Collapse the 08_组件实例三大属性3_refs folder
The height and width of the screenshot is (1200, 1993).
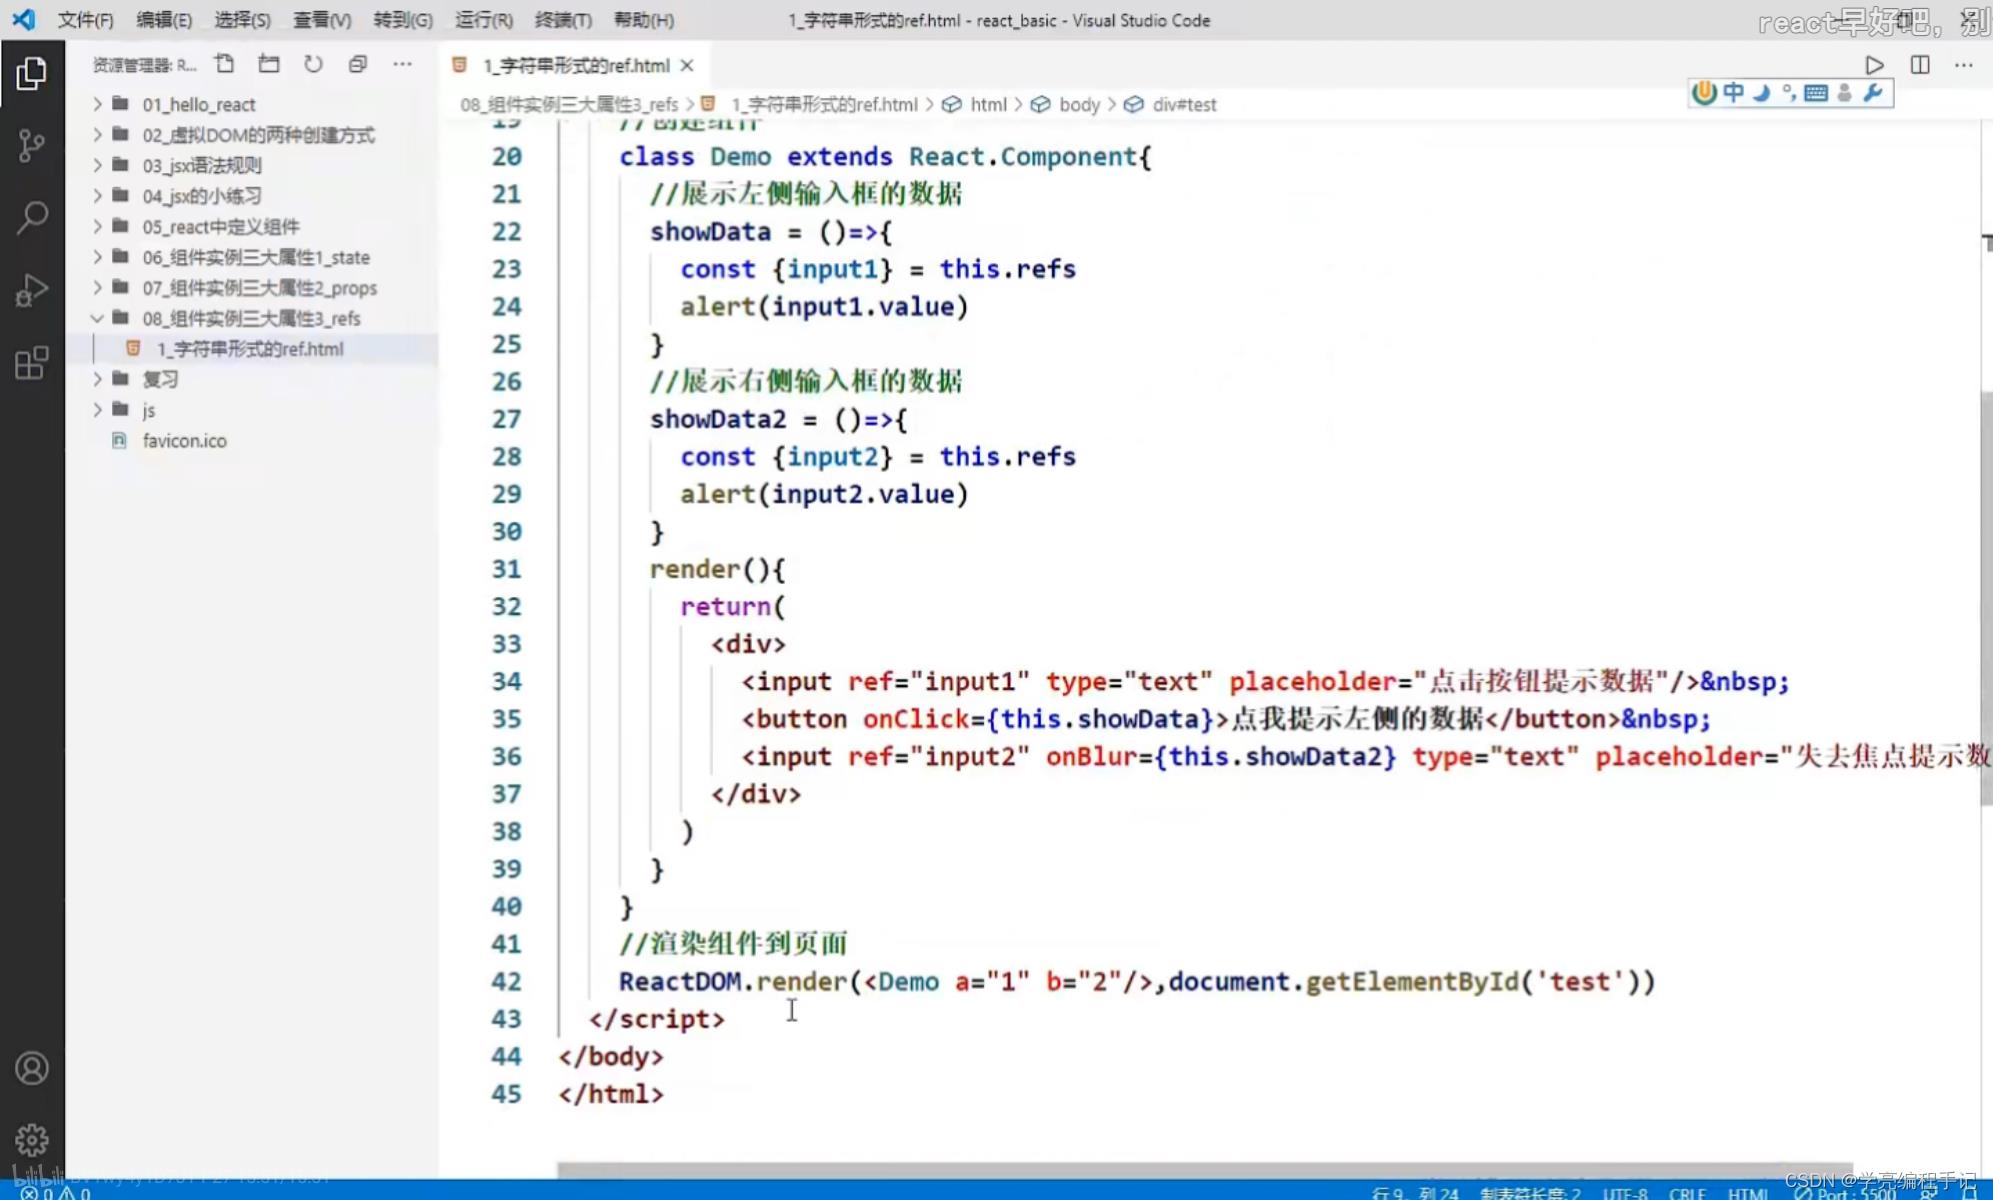pyautogui.click(x=252, y=318)
